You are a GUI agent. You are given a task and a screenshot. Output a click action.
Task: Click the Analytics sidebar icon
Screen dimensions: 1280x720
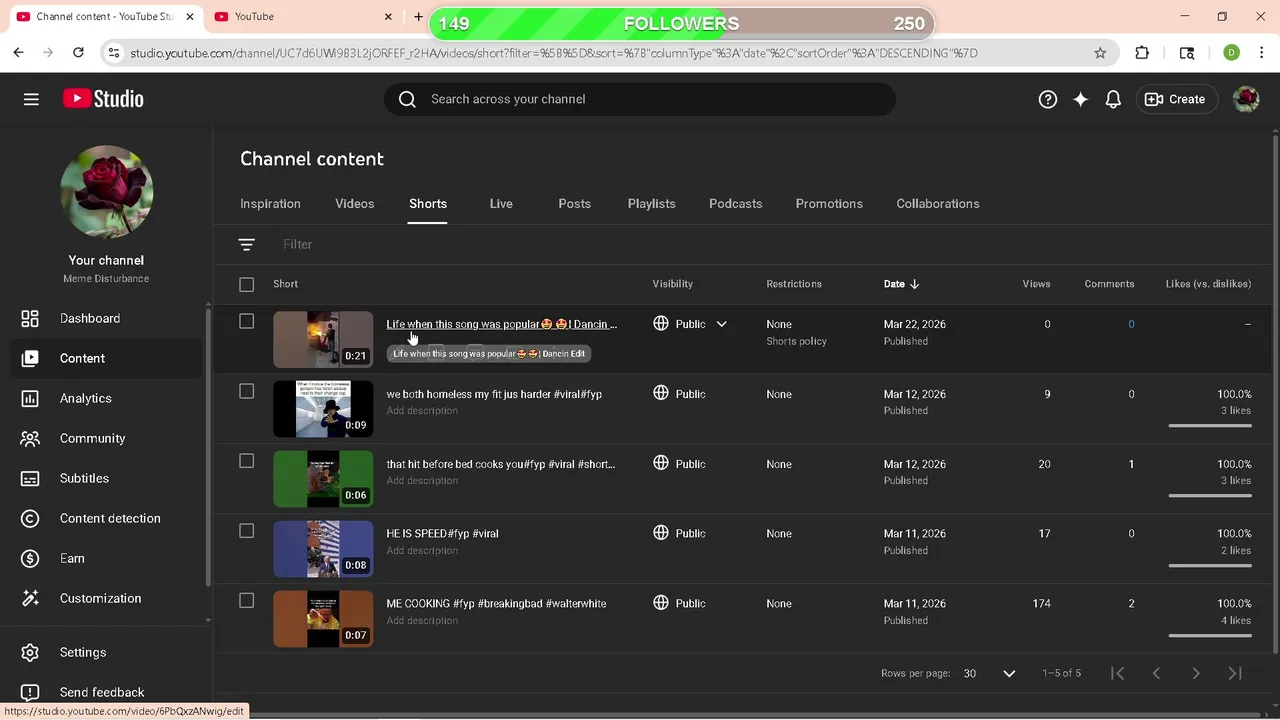(x=30, y=398)
